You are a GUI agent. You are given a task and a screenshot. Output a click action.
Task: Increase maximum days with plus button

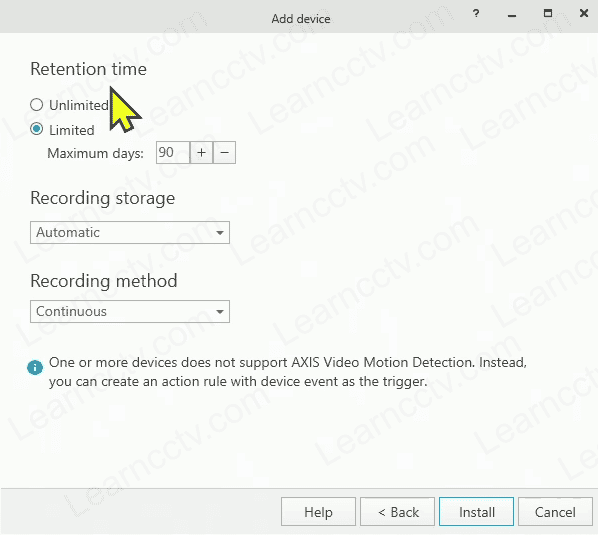click(x=201, y=153)
